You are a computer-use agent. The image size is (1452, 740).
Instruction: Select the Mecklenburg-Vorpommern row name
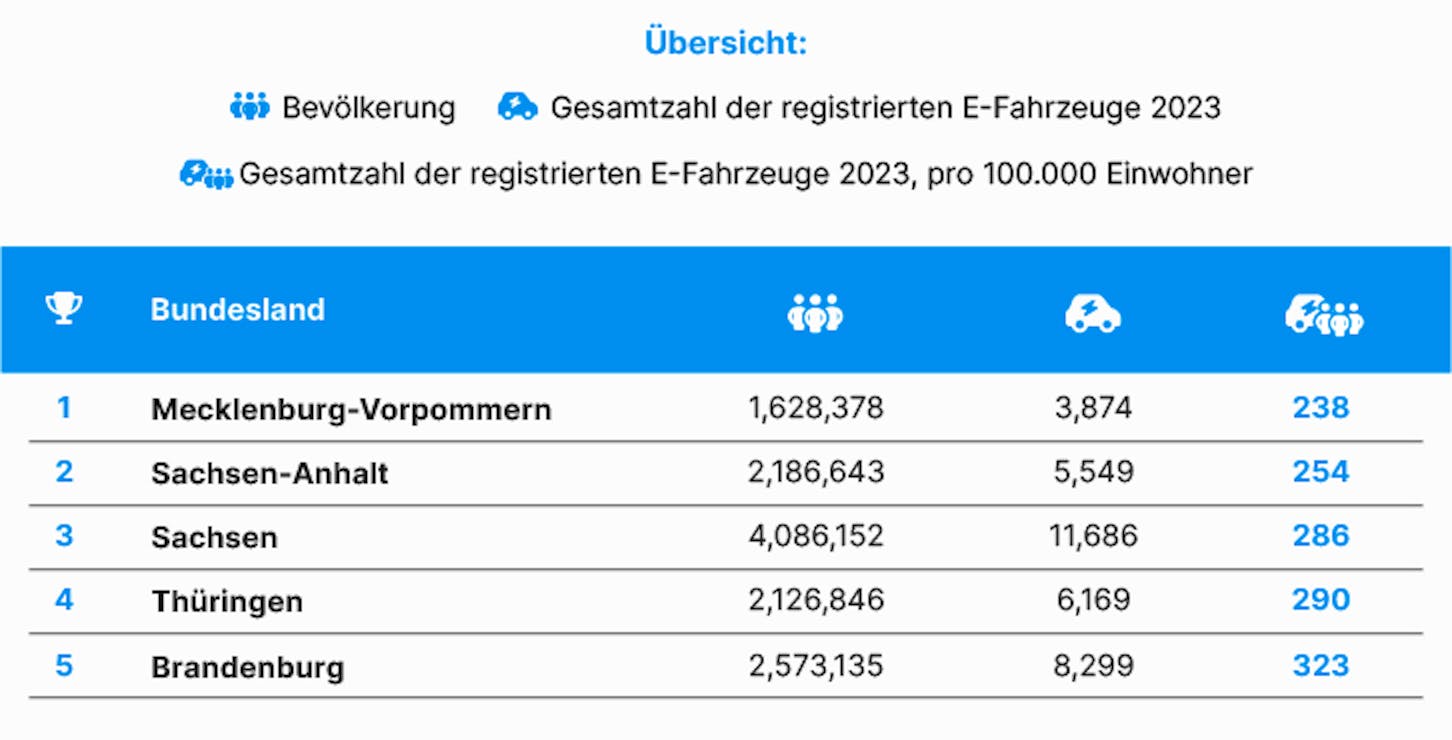(351, 409)
